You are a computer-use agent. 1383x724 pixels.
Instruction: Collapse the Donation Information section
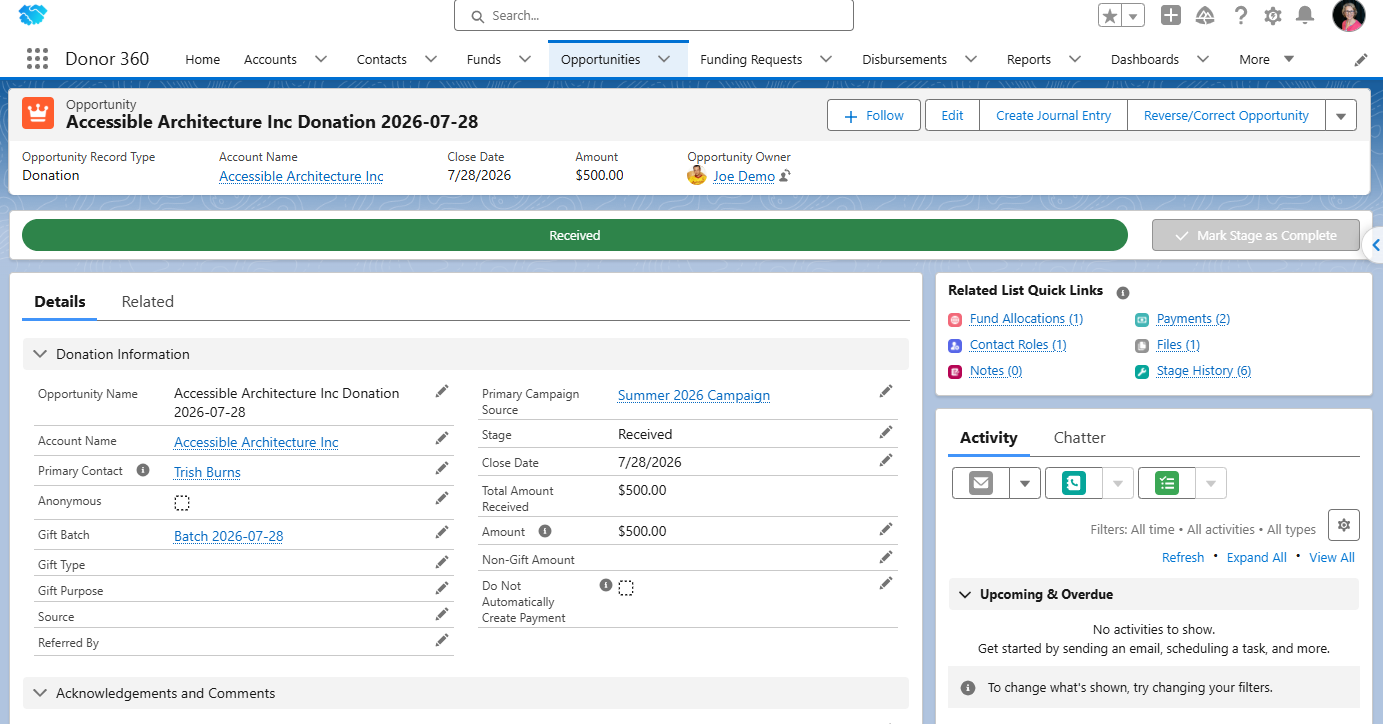tap(40, 354)
